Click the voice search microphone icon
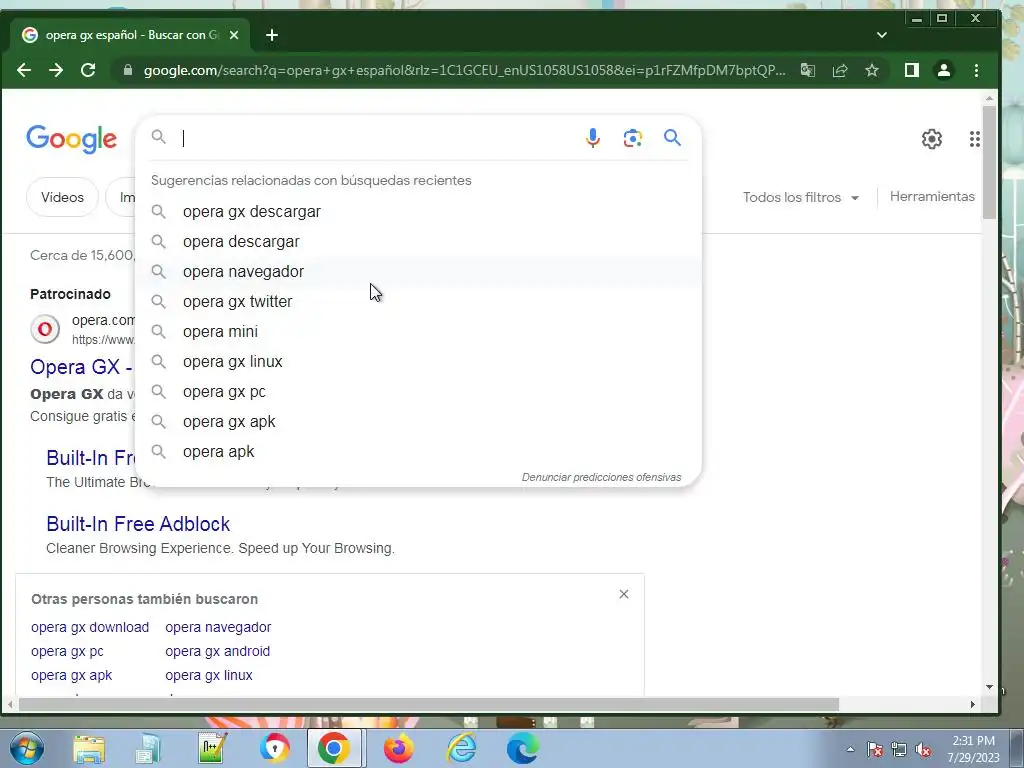This screenshot has width=1024, height=768. [592, 138]
